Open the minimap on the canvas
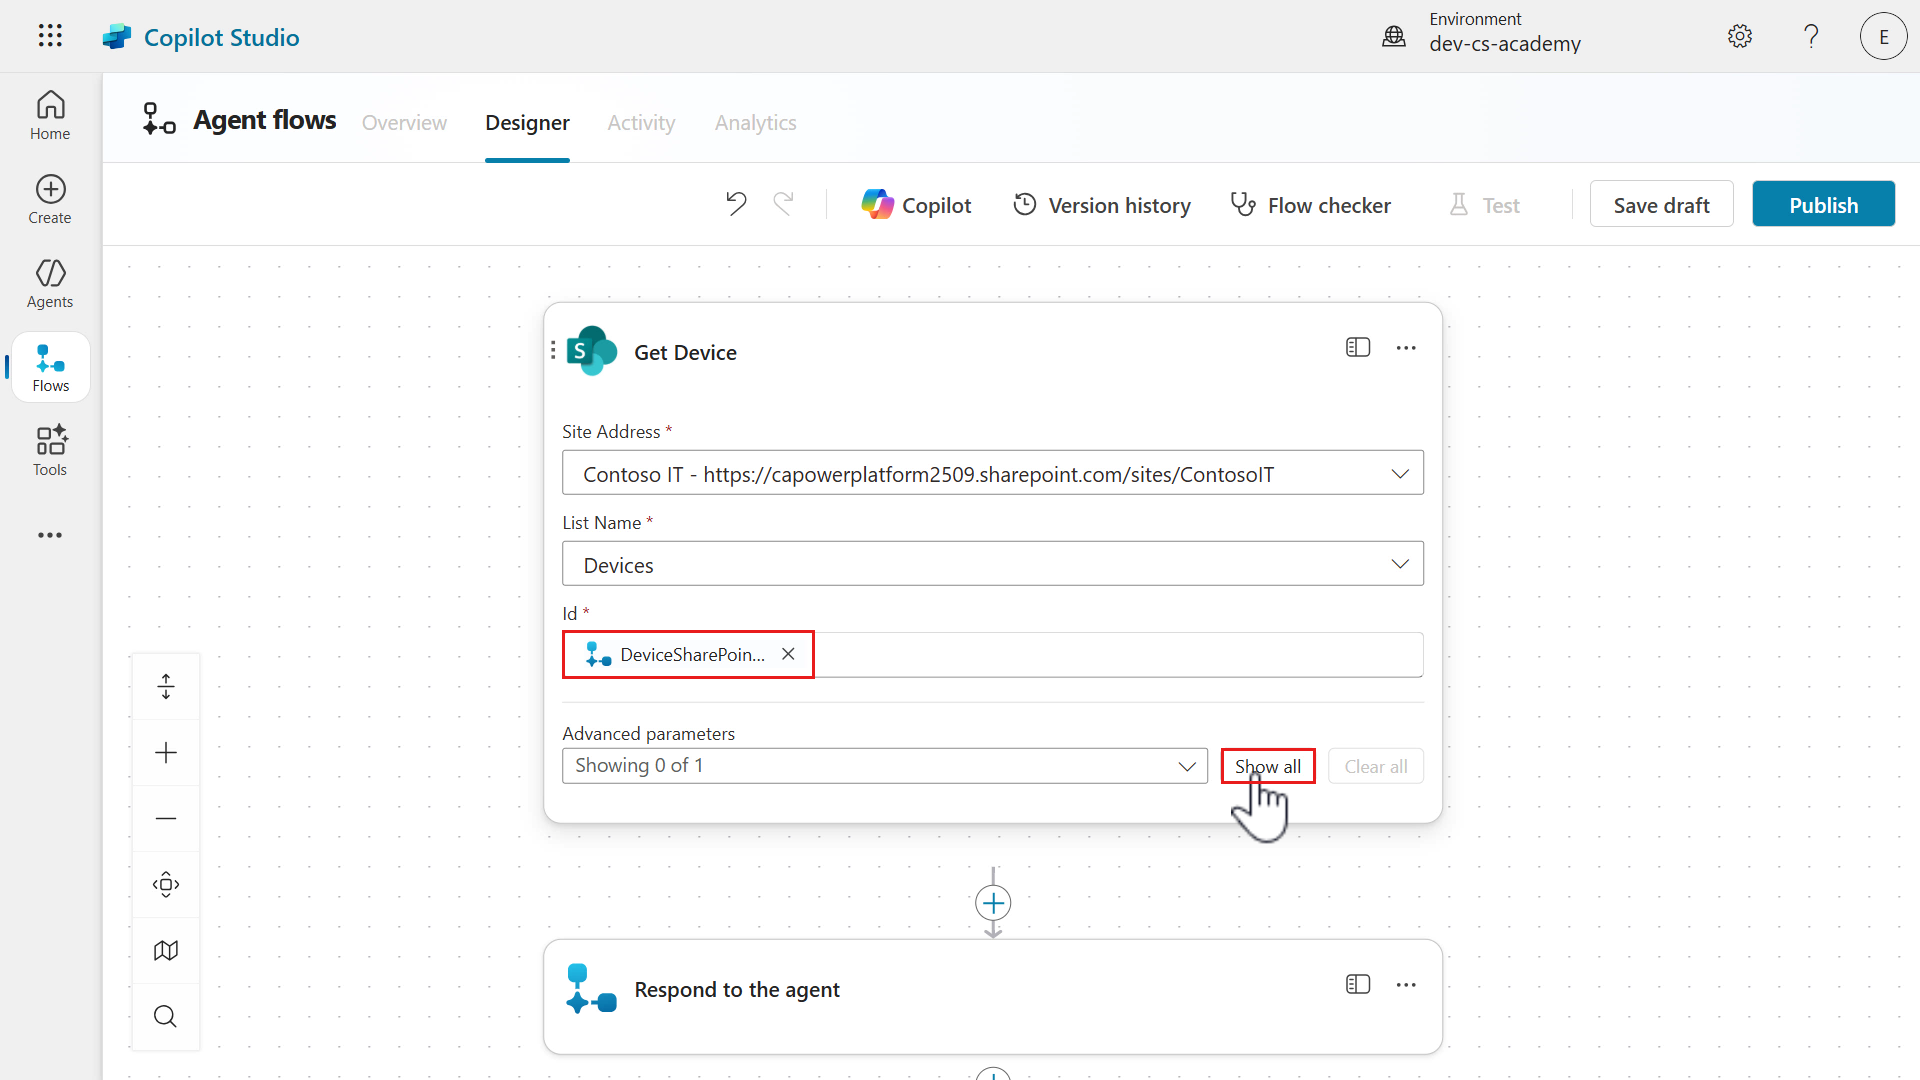1920x1080 pixels. 165,949
